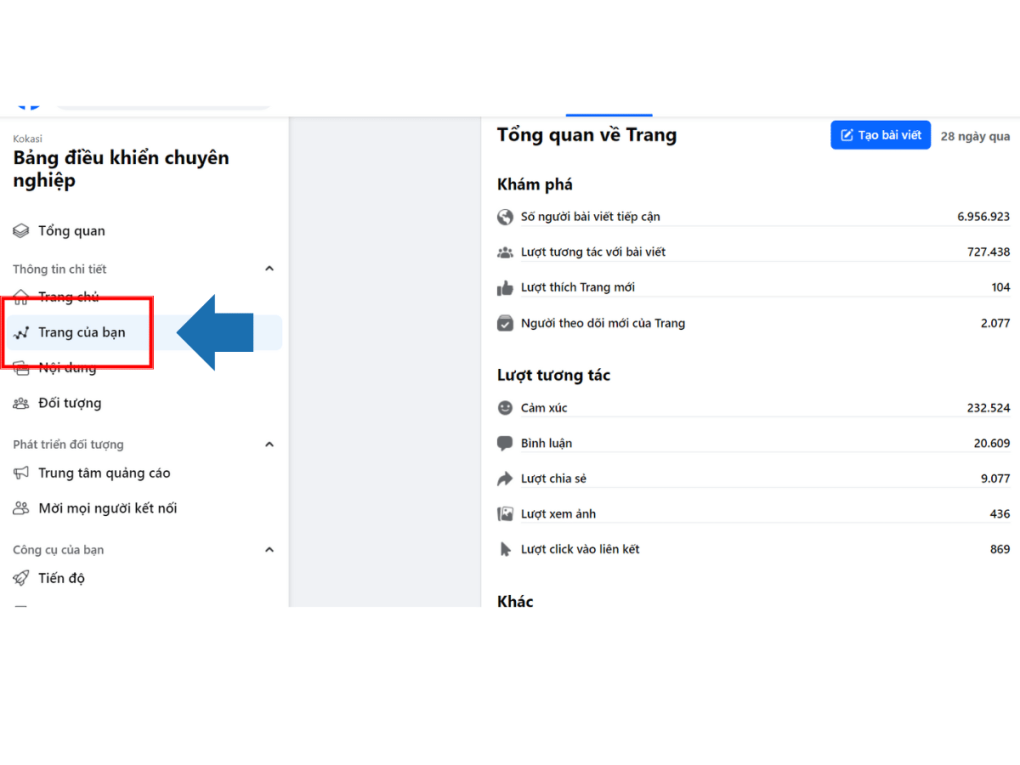Click the megaphone icon for Trung tâm quảng cáo

click(21, 473)
